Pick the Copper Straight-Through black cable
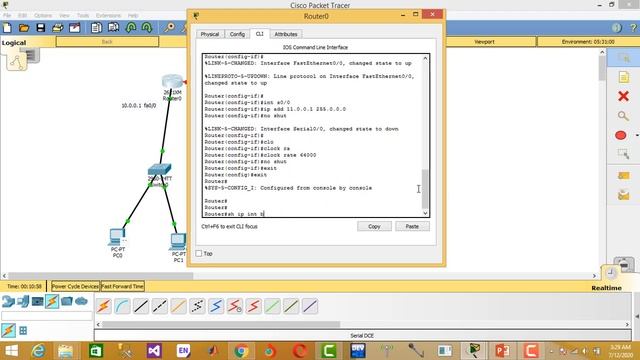The height and width of the screenshot is (360, 640). [x=141, y=306]
